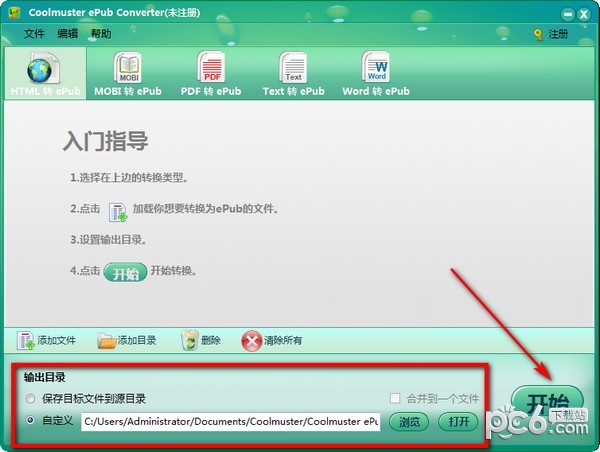Click the 删除 recycle bin icon
Viewport: 600px width, 452px height.
click(190, 340)
